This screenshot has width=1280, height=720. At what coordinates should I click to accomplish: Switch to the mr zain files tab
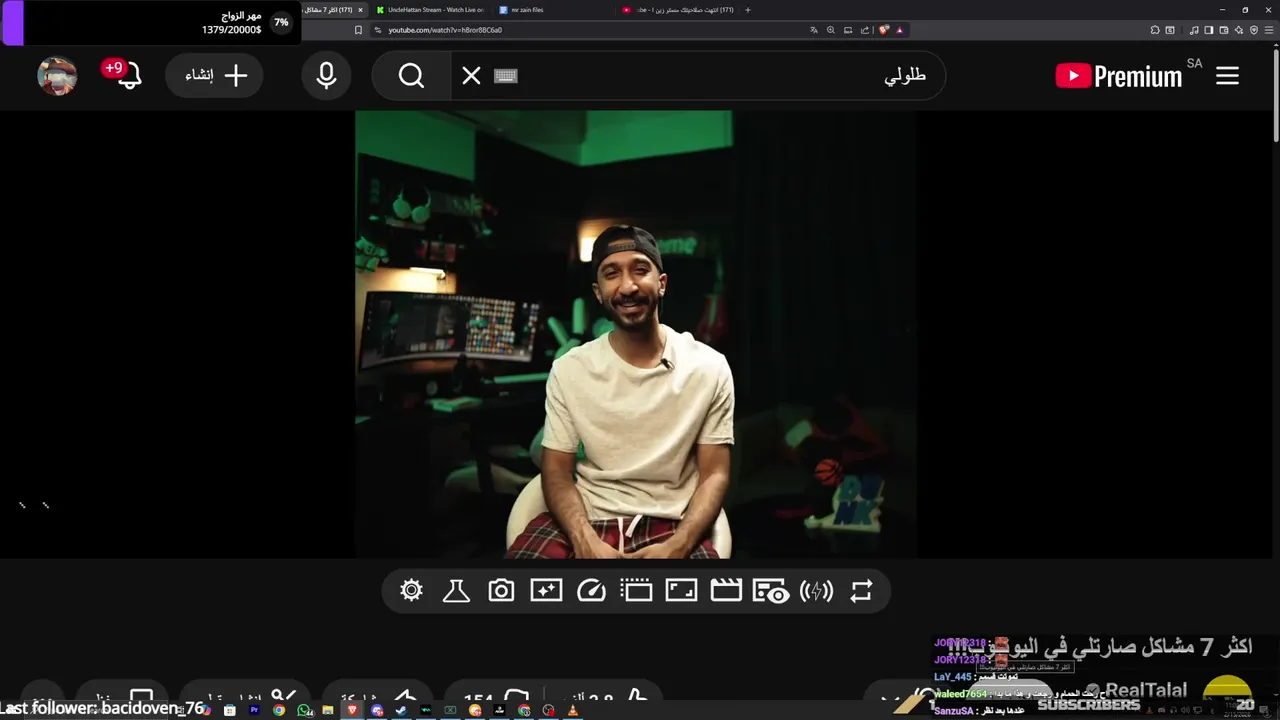click(x=525, y=10)
